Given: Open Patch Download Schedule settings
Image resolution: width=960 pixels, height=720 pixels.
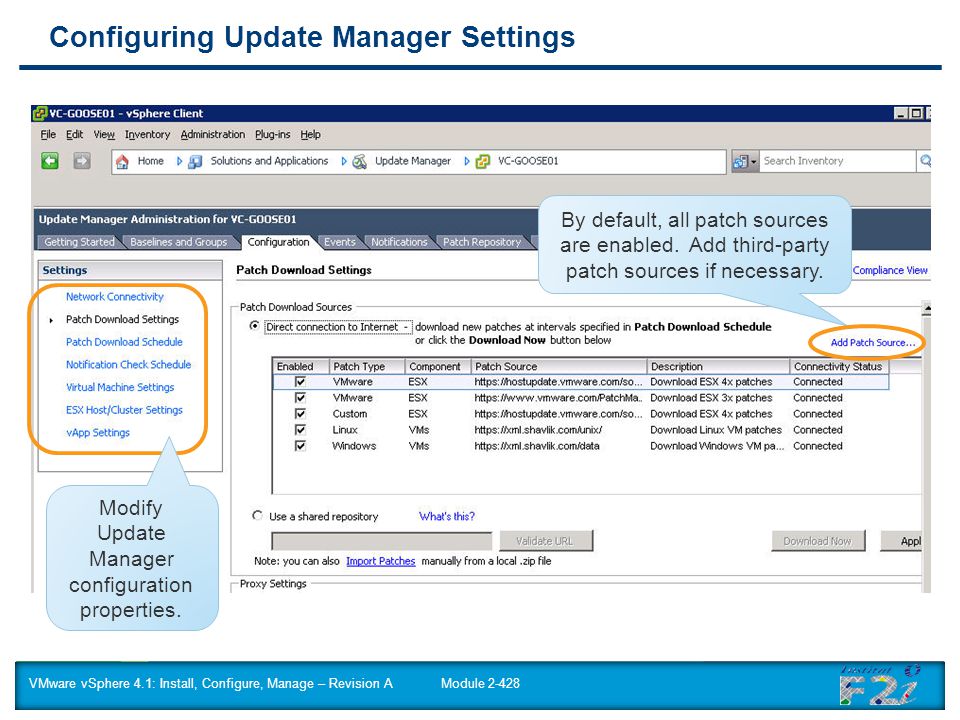Looking at the screenshot, I should (x=124, y=342).
